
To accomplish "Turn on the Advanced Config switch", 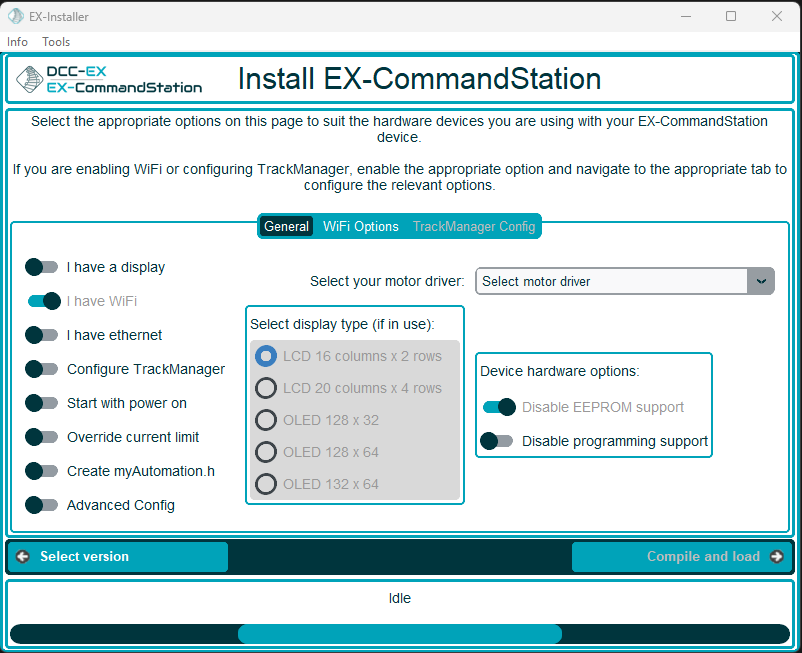I will click(42, 505).
